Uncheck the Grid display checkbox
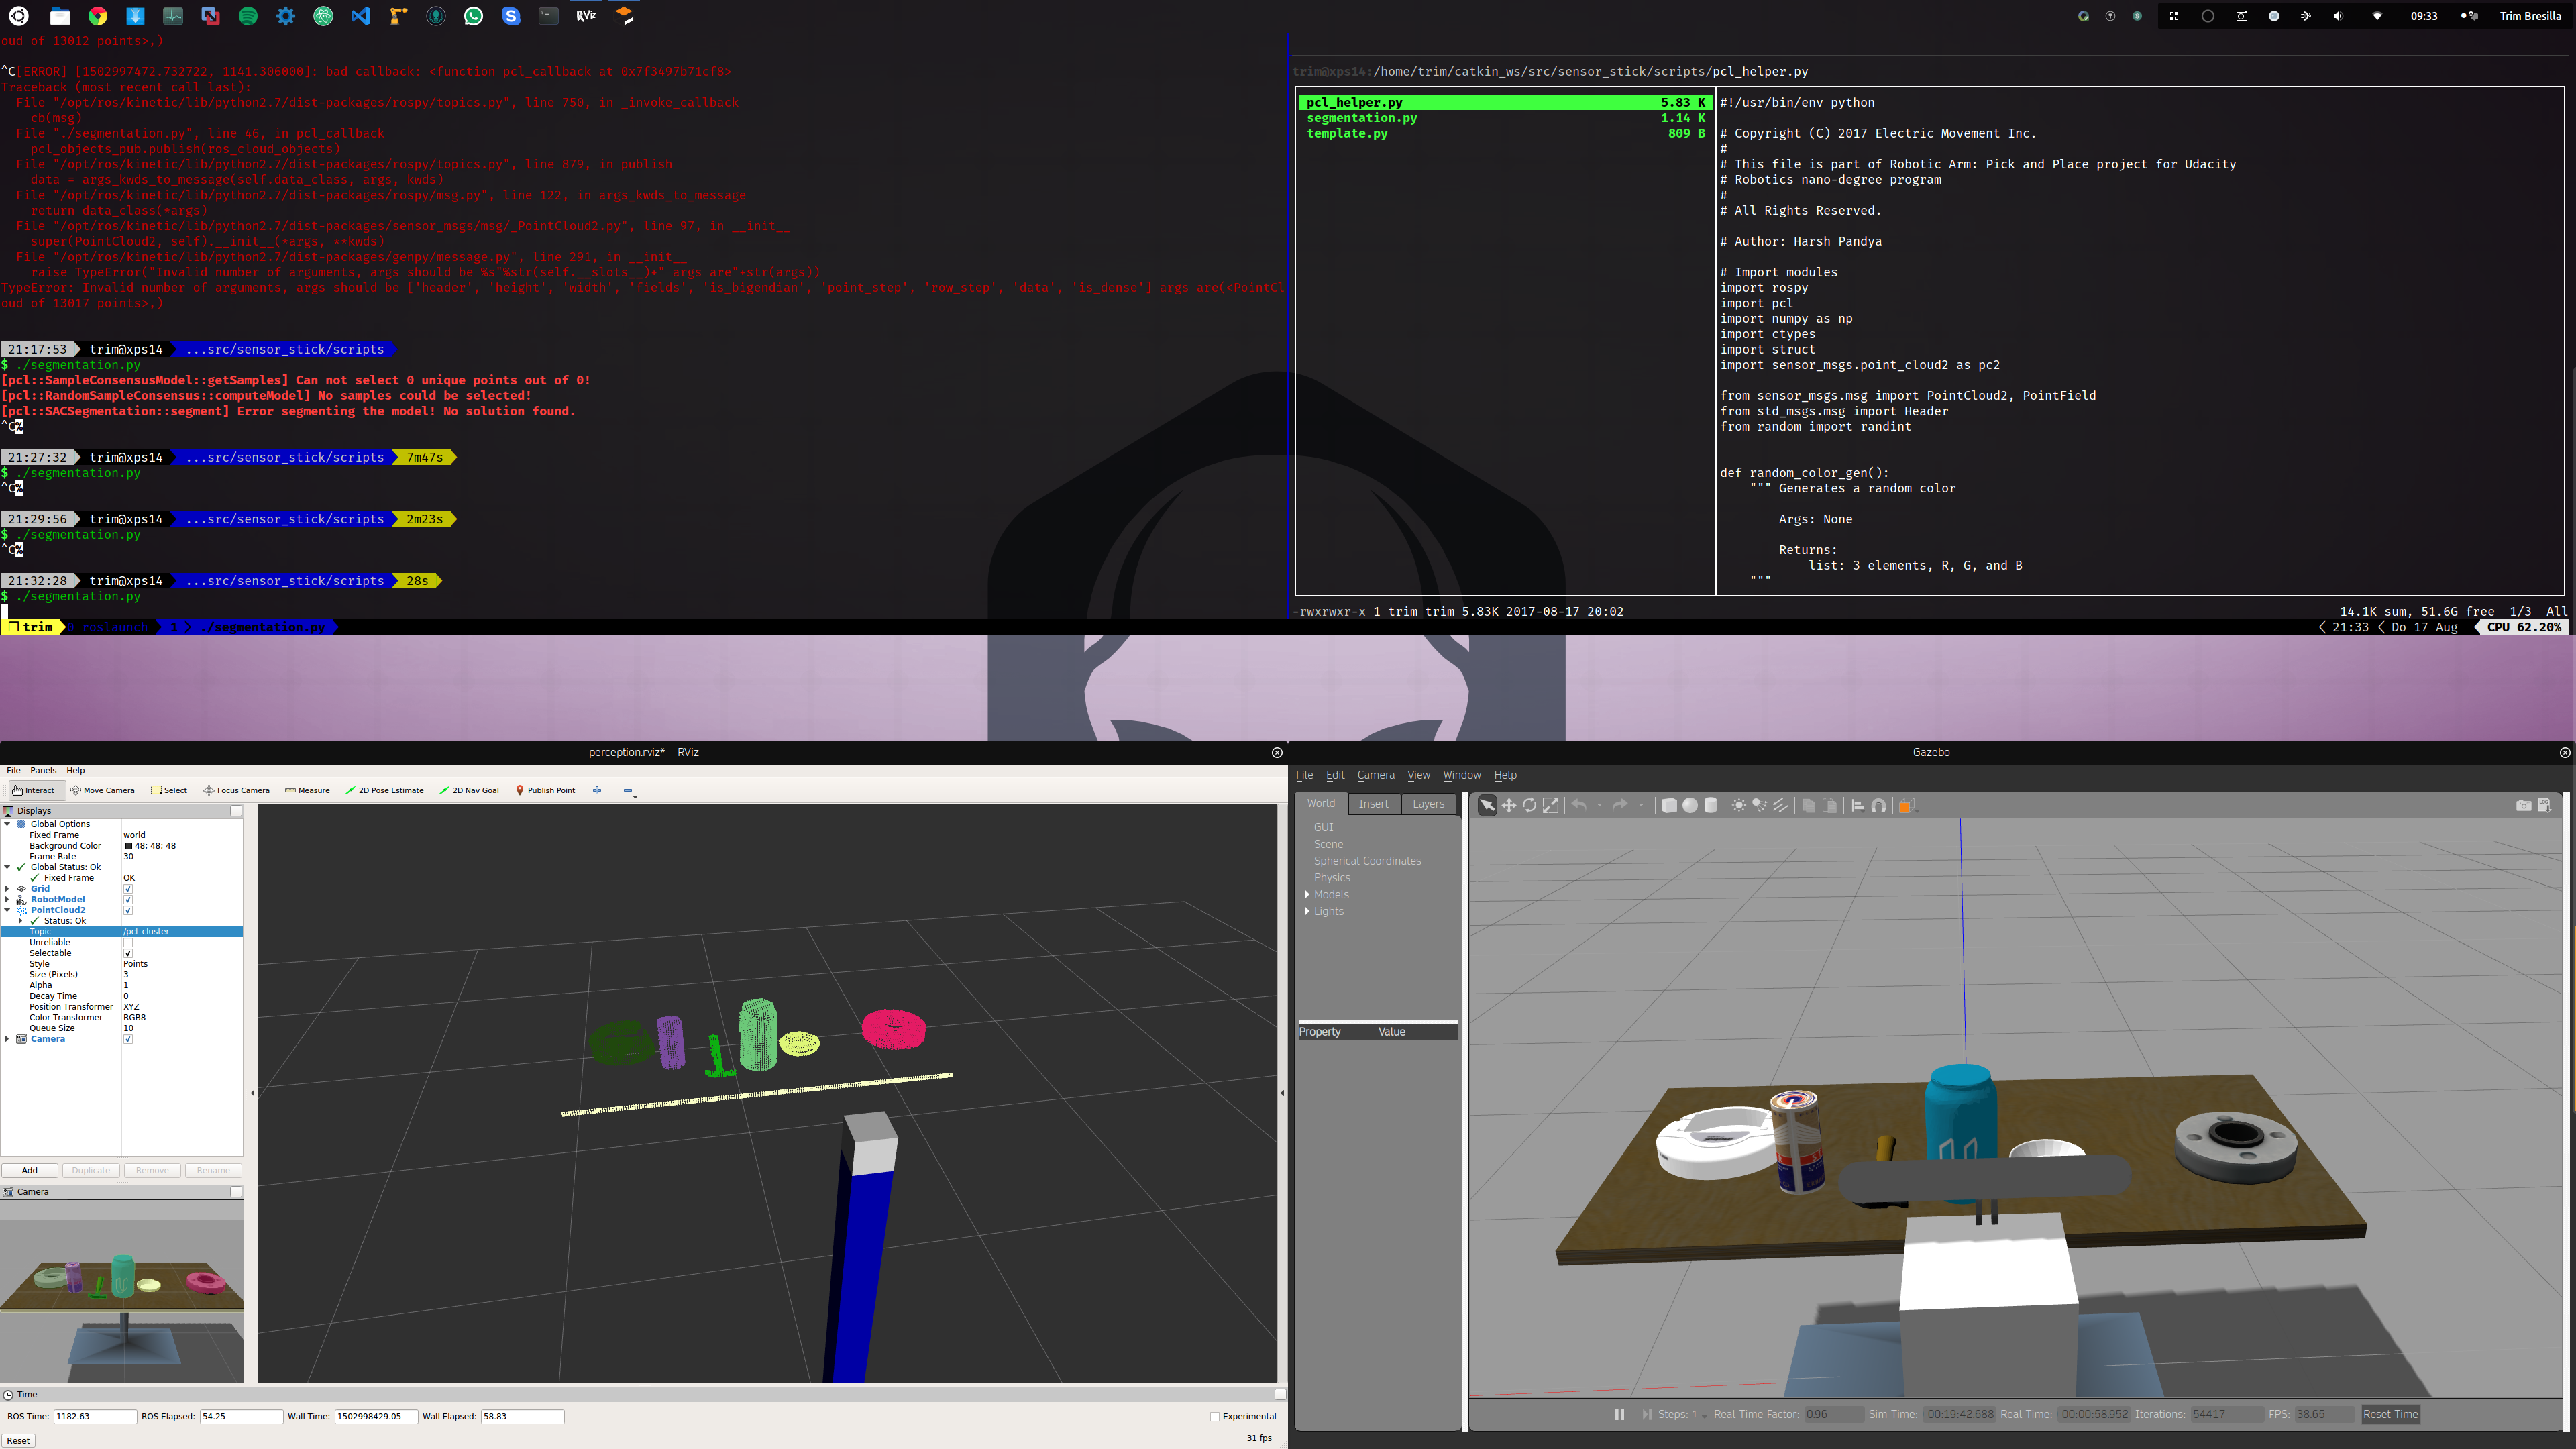 tap(128, 889)
